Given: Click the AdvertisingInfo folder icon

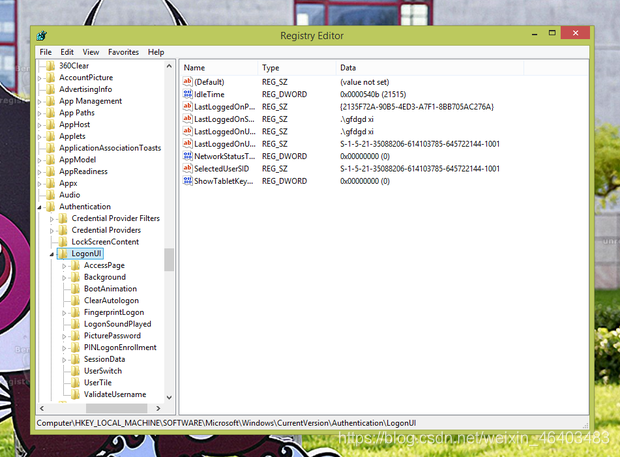Looking at the screenshot, I should (51, 89).
